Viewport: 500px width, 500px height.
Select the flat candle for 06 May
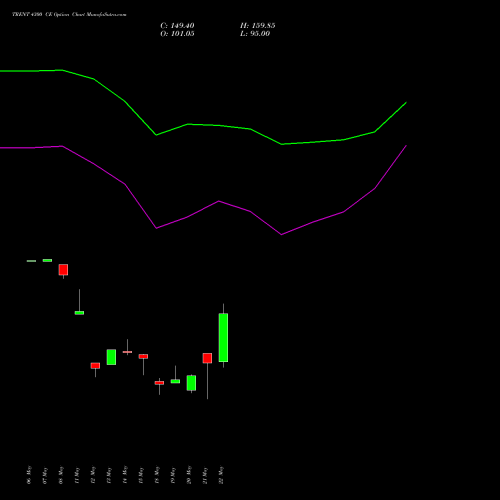31,261
